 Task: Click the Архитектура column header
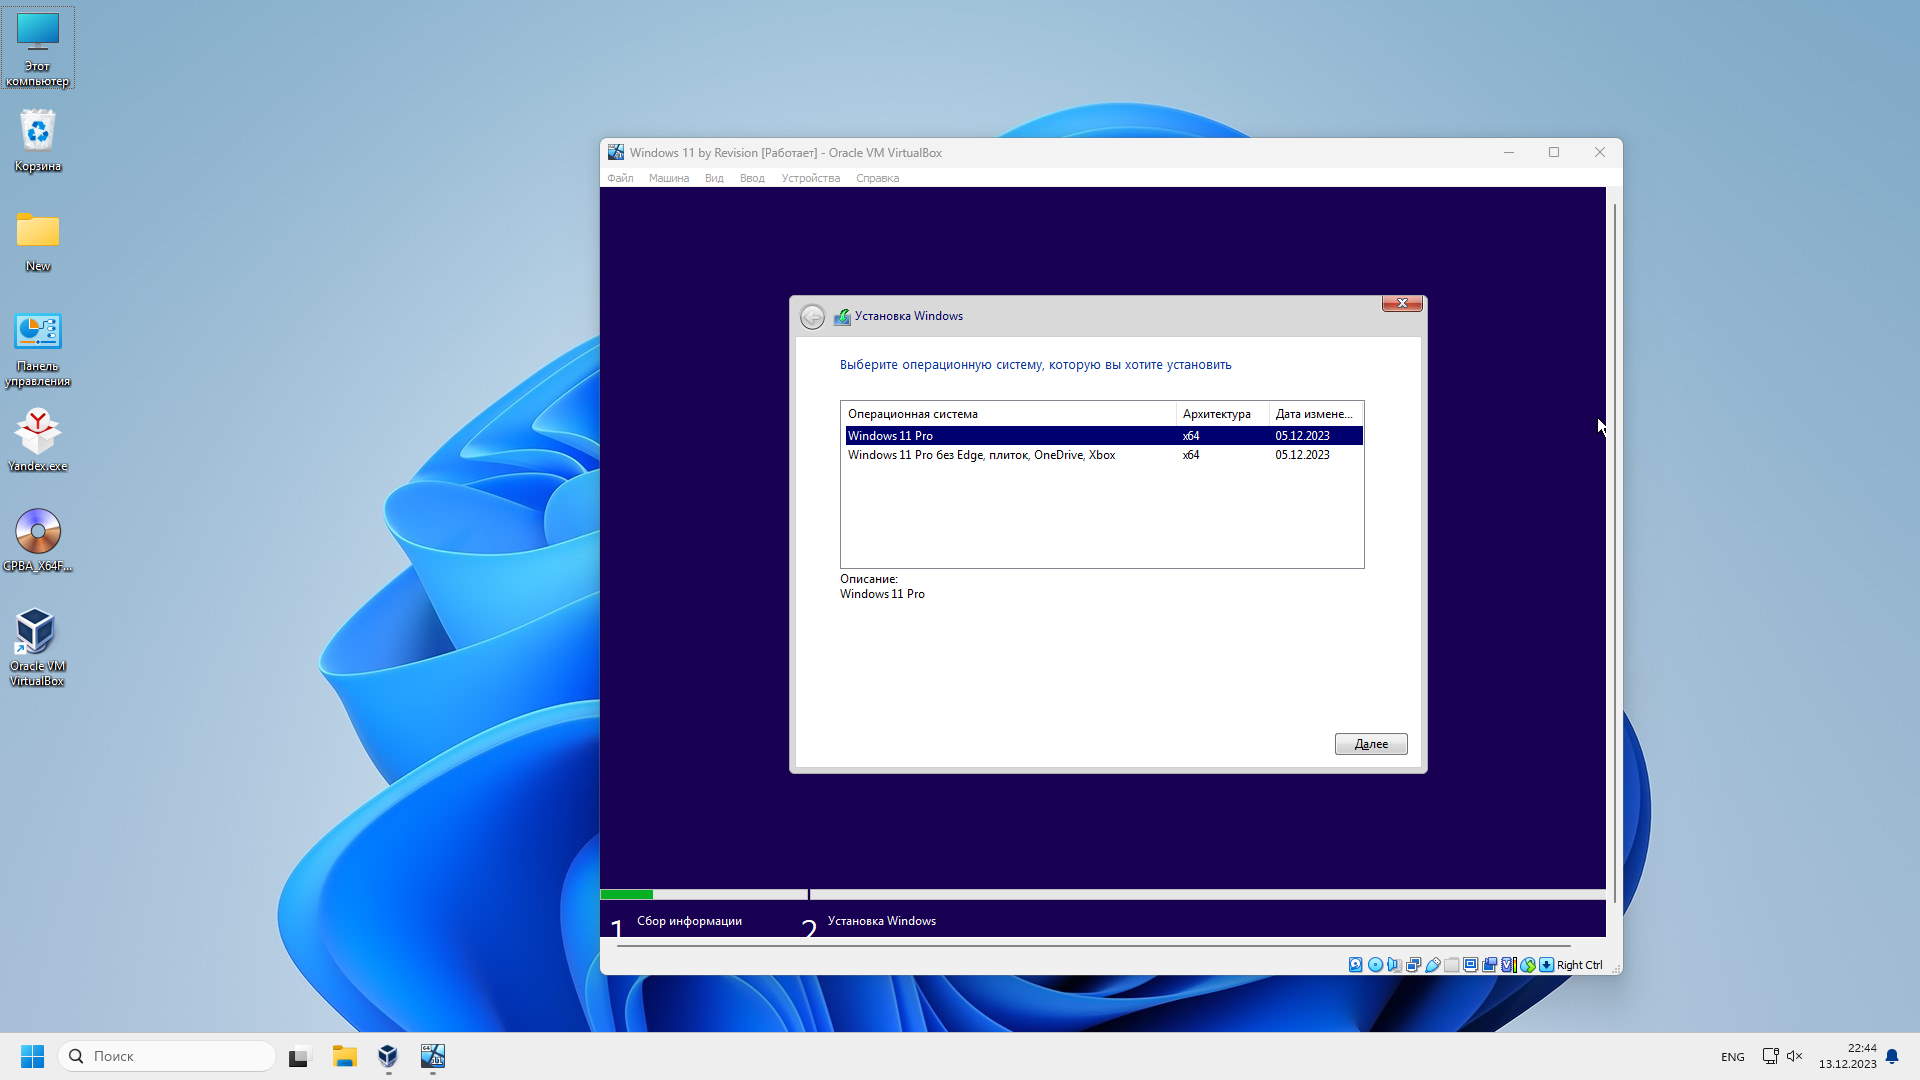click(x=1216, y=414)
